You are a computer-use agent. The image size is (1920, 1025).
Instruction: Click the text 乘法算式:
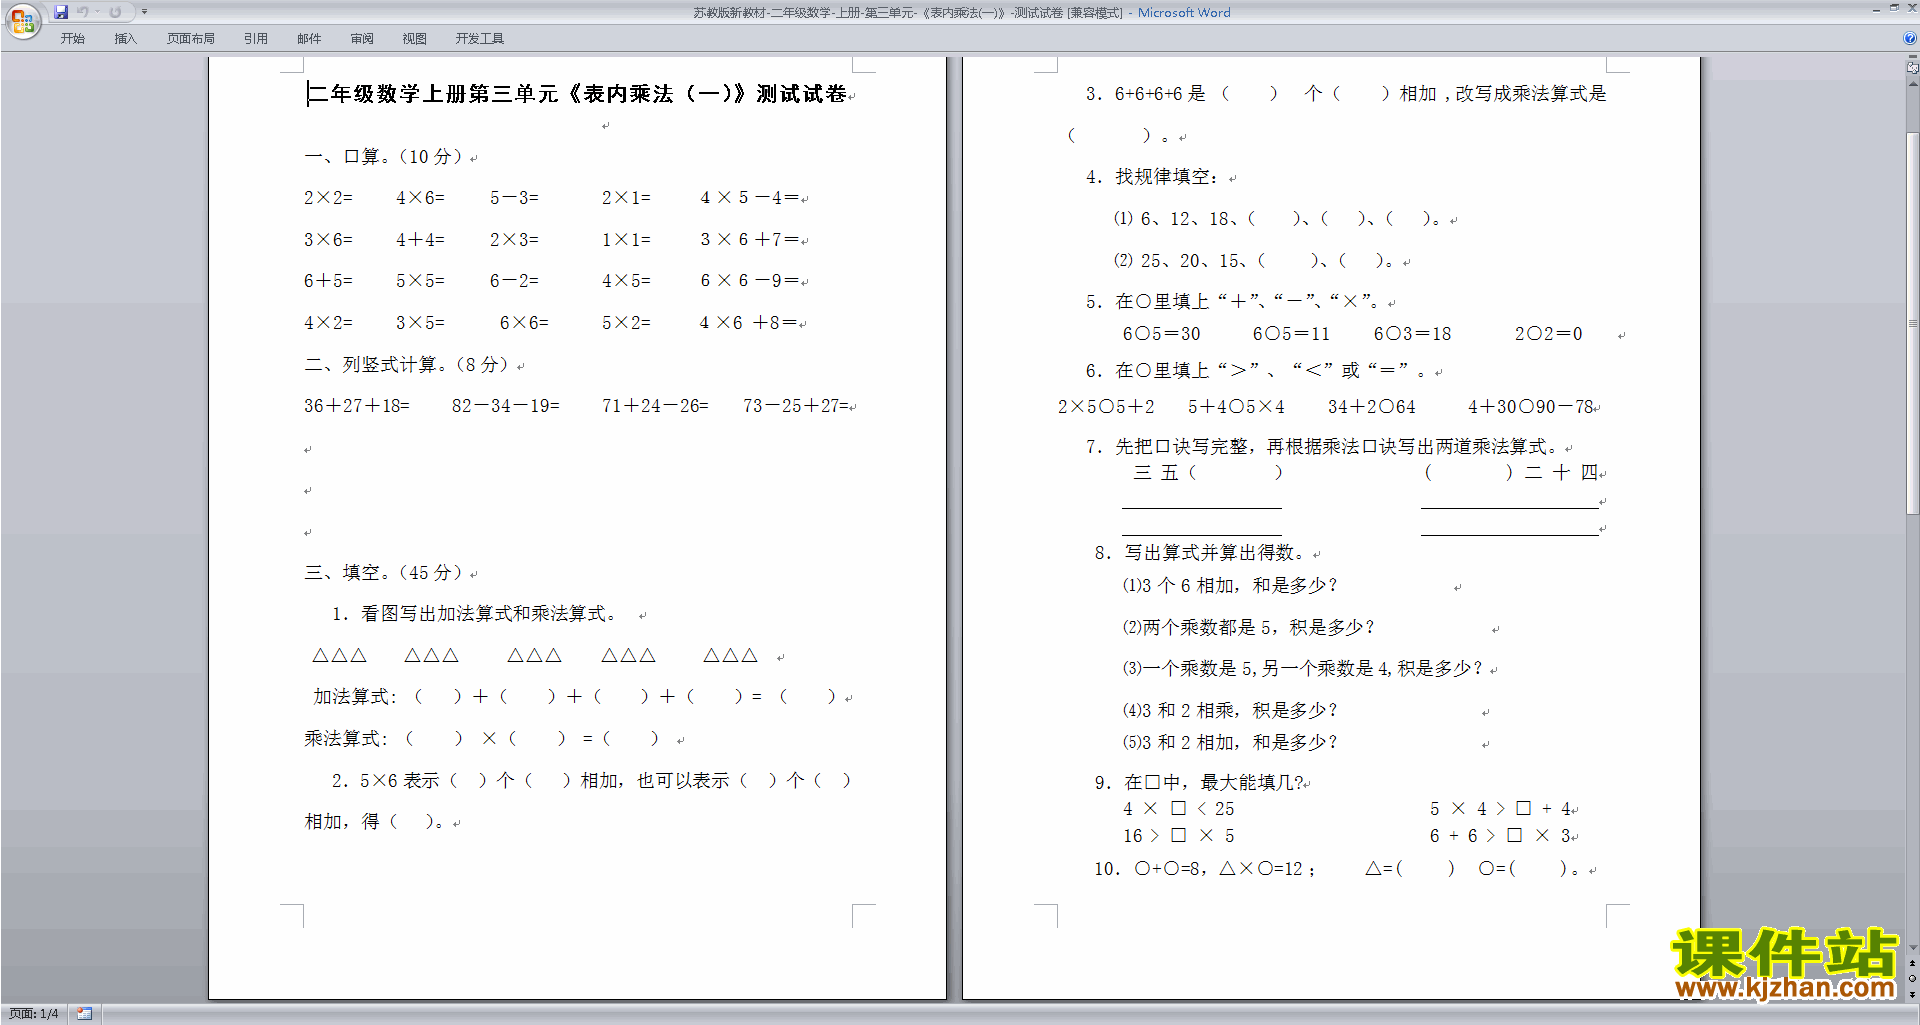[x=346, y=739]
